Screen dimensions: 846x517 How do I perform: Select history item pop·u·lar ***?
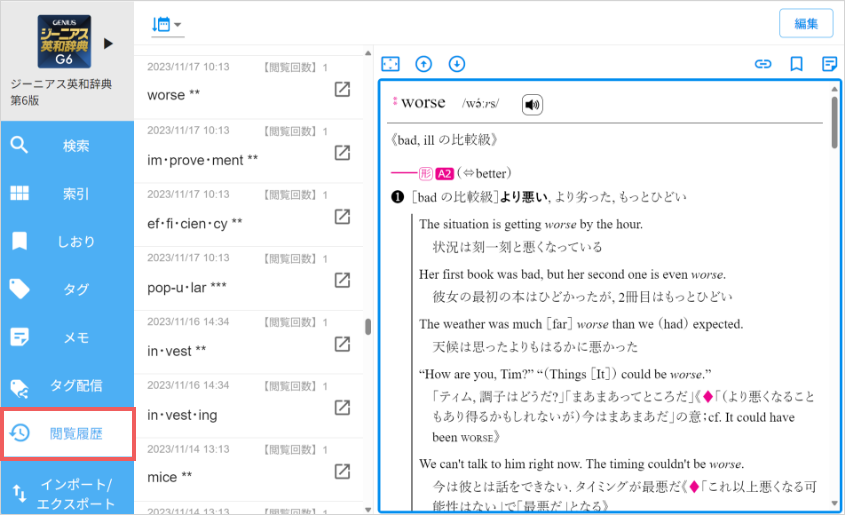[249, 278]
